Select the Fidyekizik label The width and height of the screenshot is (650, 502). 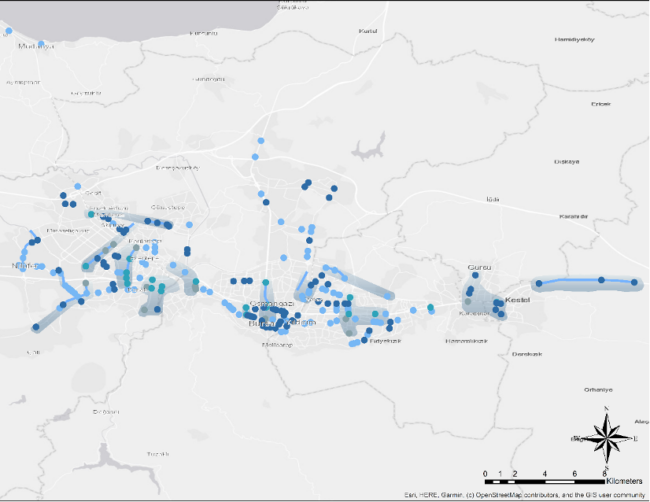384,341
